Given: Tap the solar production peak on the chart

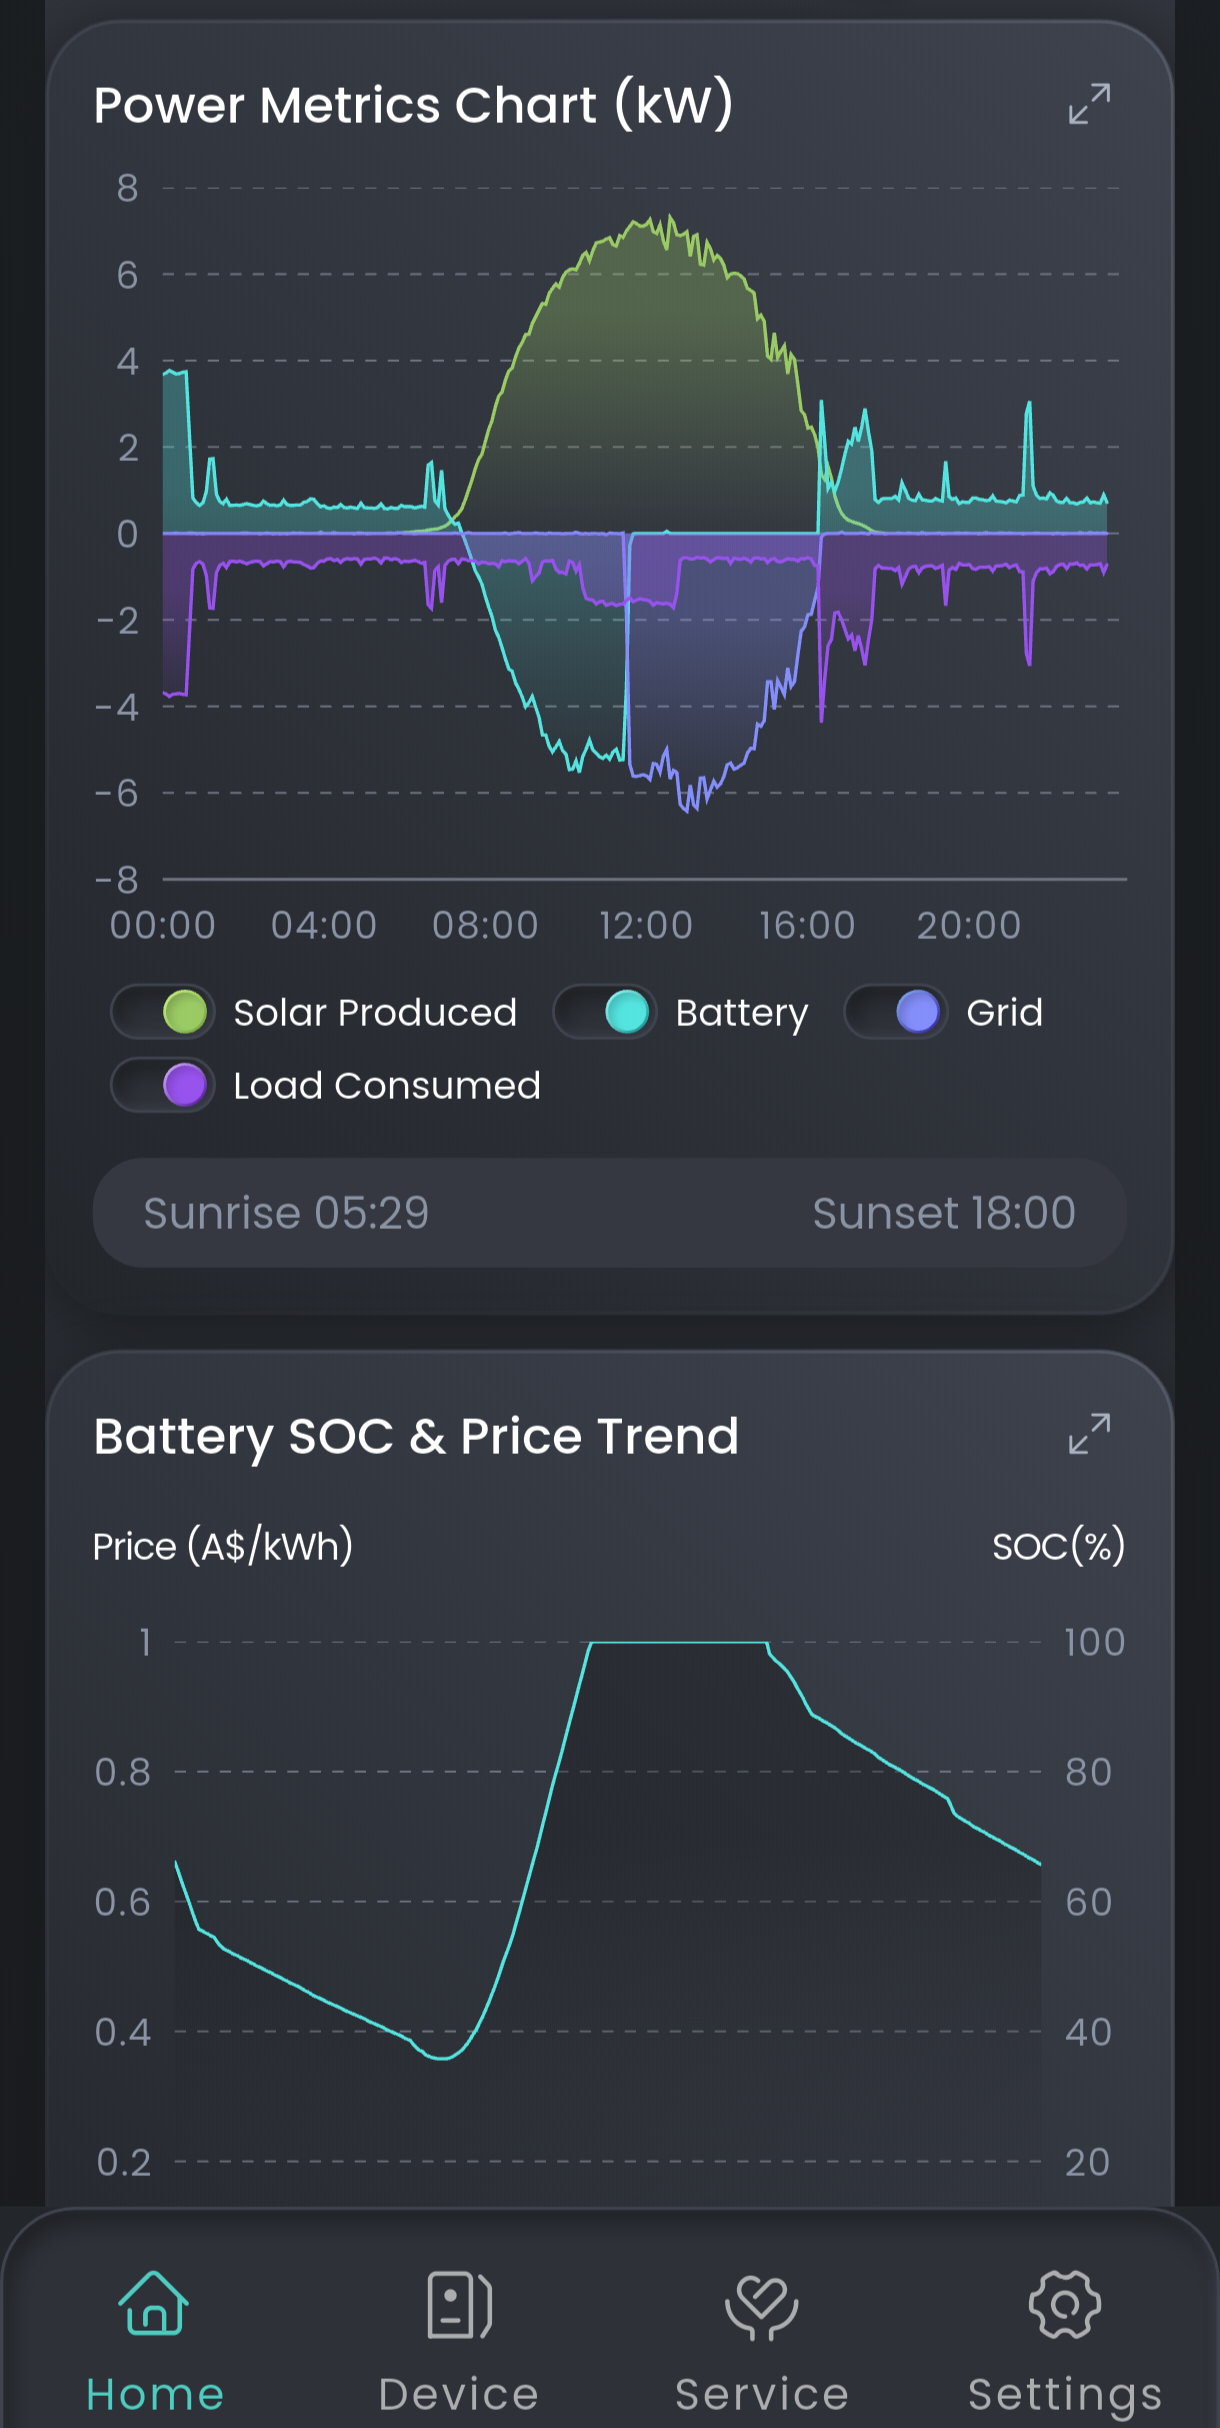Looking at the screenshot, I should tap(668, 220).
